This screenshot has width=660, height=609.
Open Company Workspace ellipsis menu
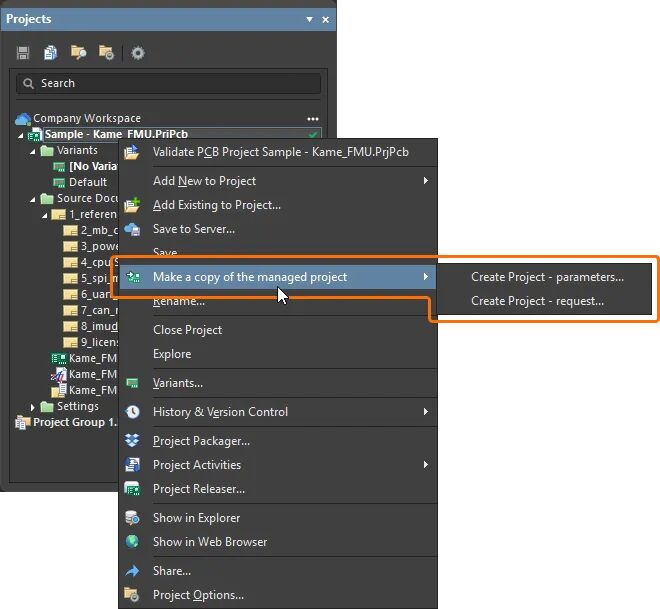(313, 118)
